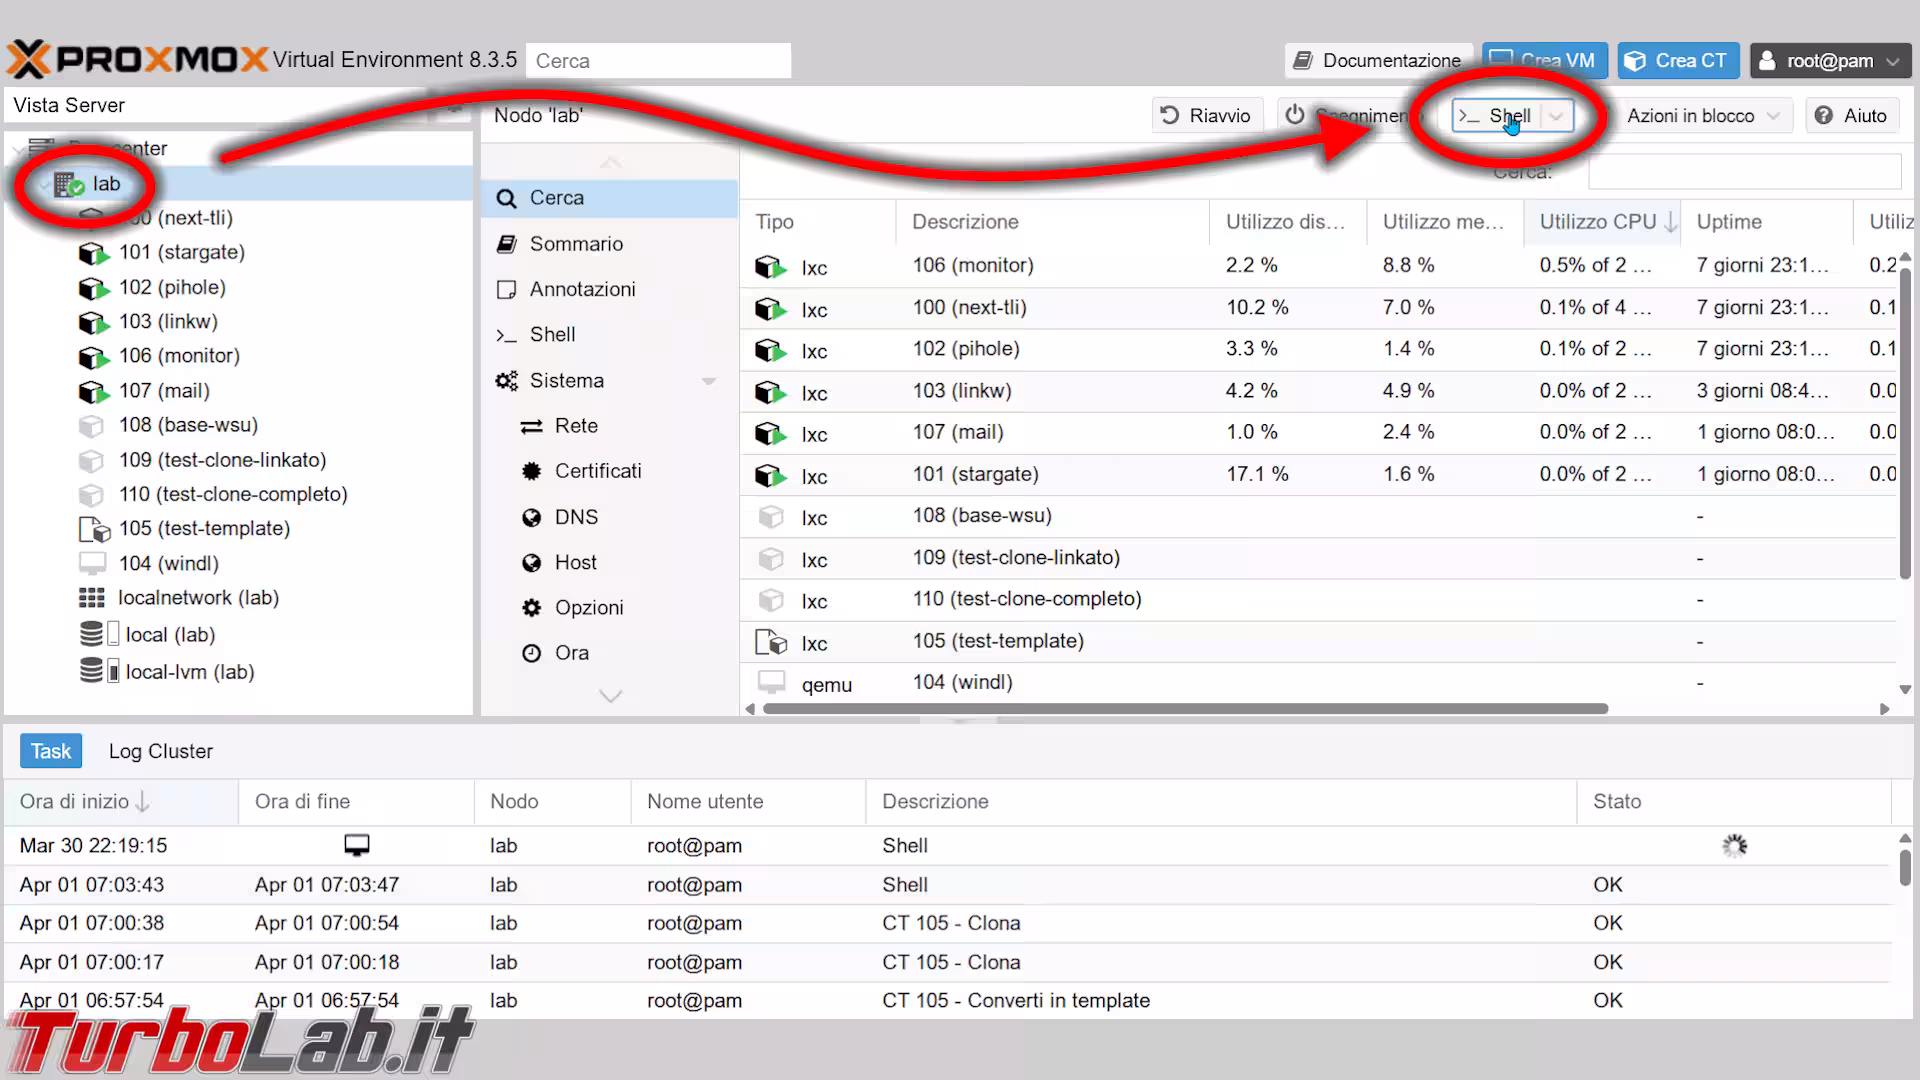This screenshot has width=1920, height=1080.
Task: Expand the Shell button dropdown arrow
Action: 1556,116
